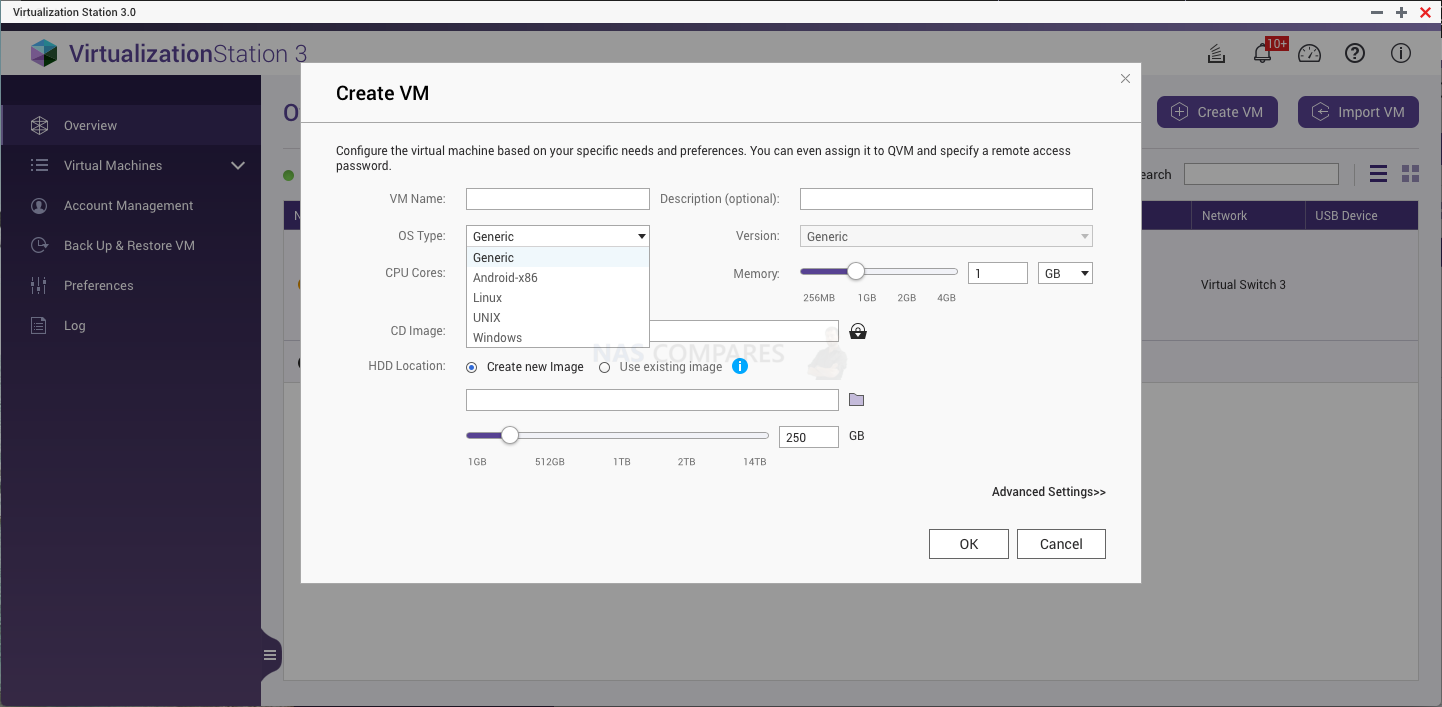Open notifications bell with 10+ badge
This screenshot has height=707, width=1442.
pos(1263,54)
